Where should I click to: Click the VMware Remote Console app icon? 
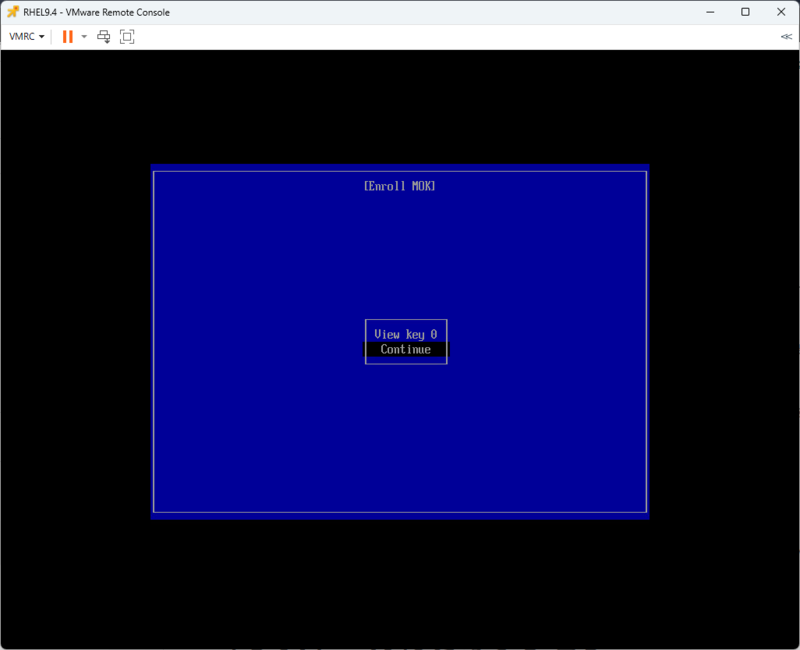point(13,12)
